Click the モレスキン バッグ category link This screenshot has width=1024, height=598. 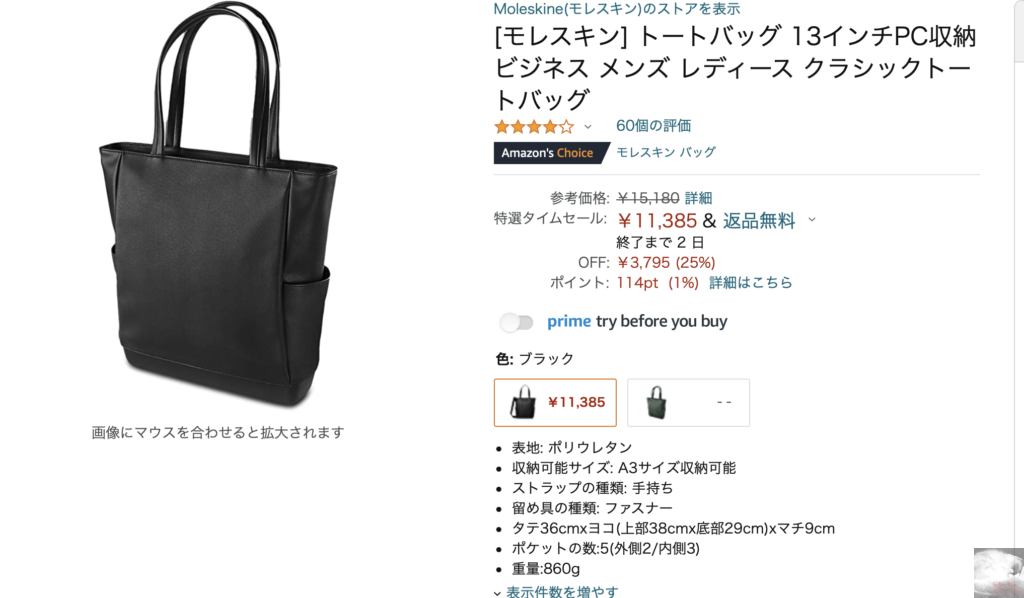click(665, 152)
